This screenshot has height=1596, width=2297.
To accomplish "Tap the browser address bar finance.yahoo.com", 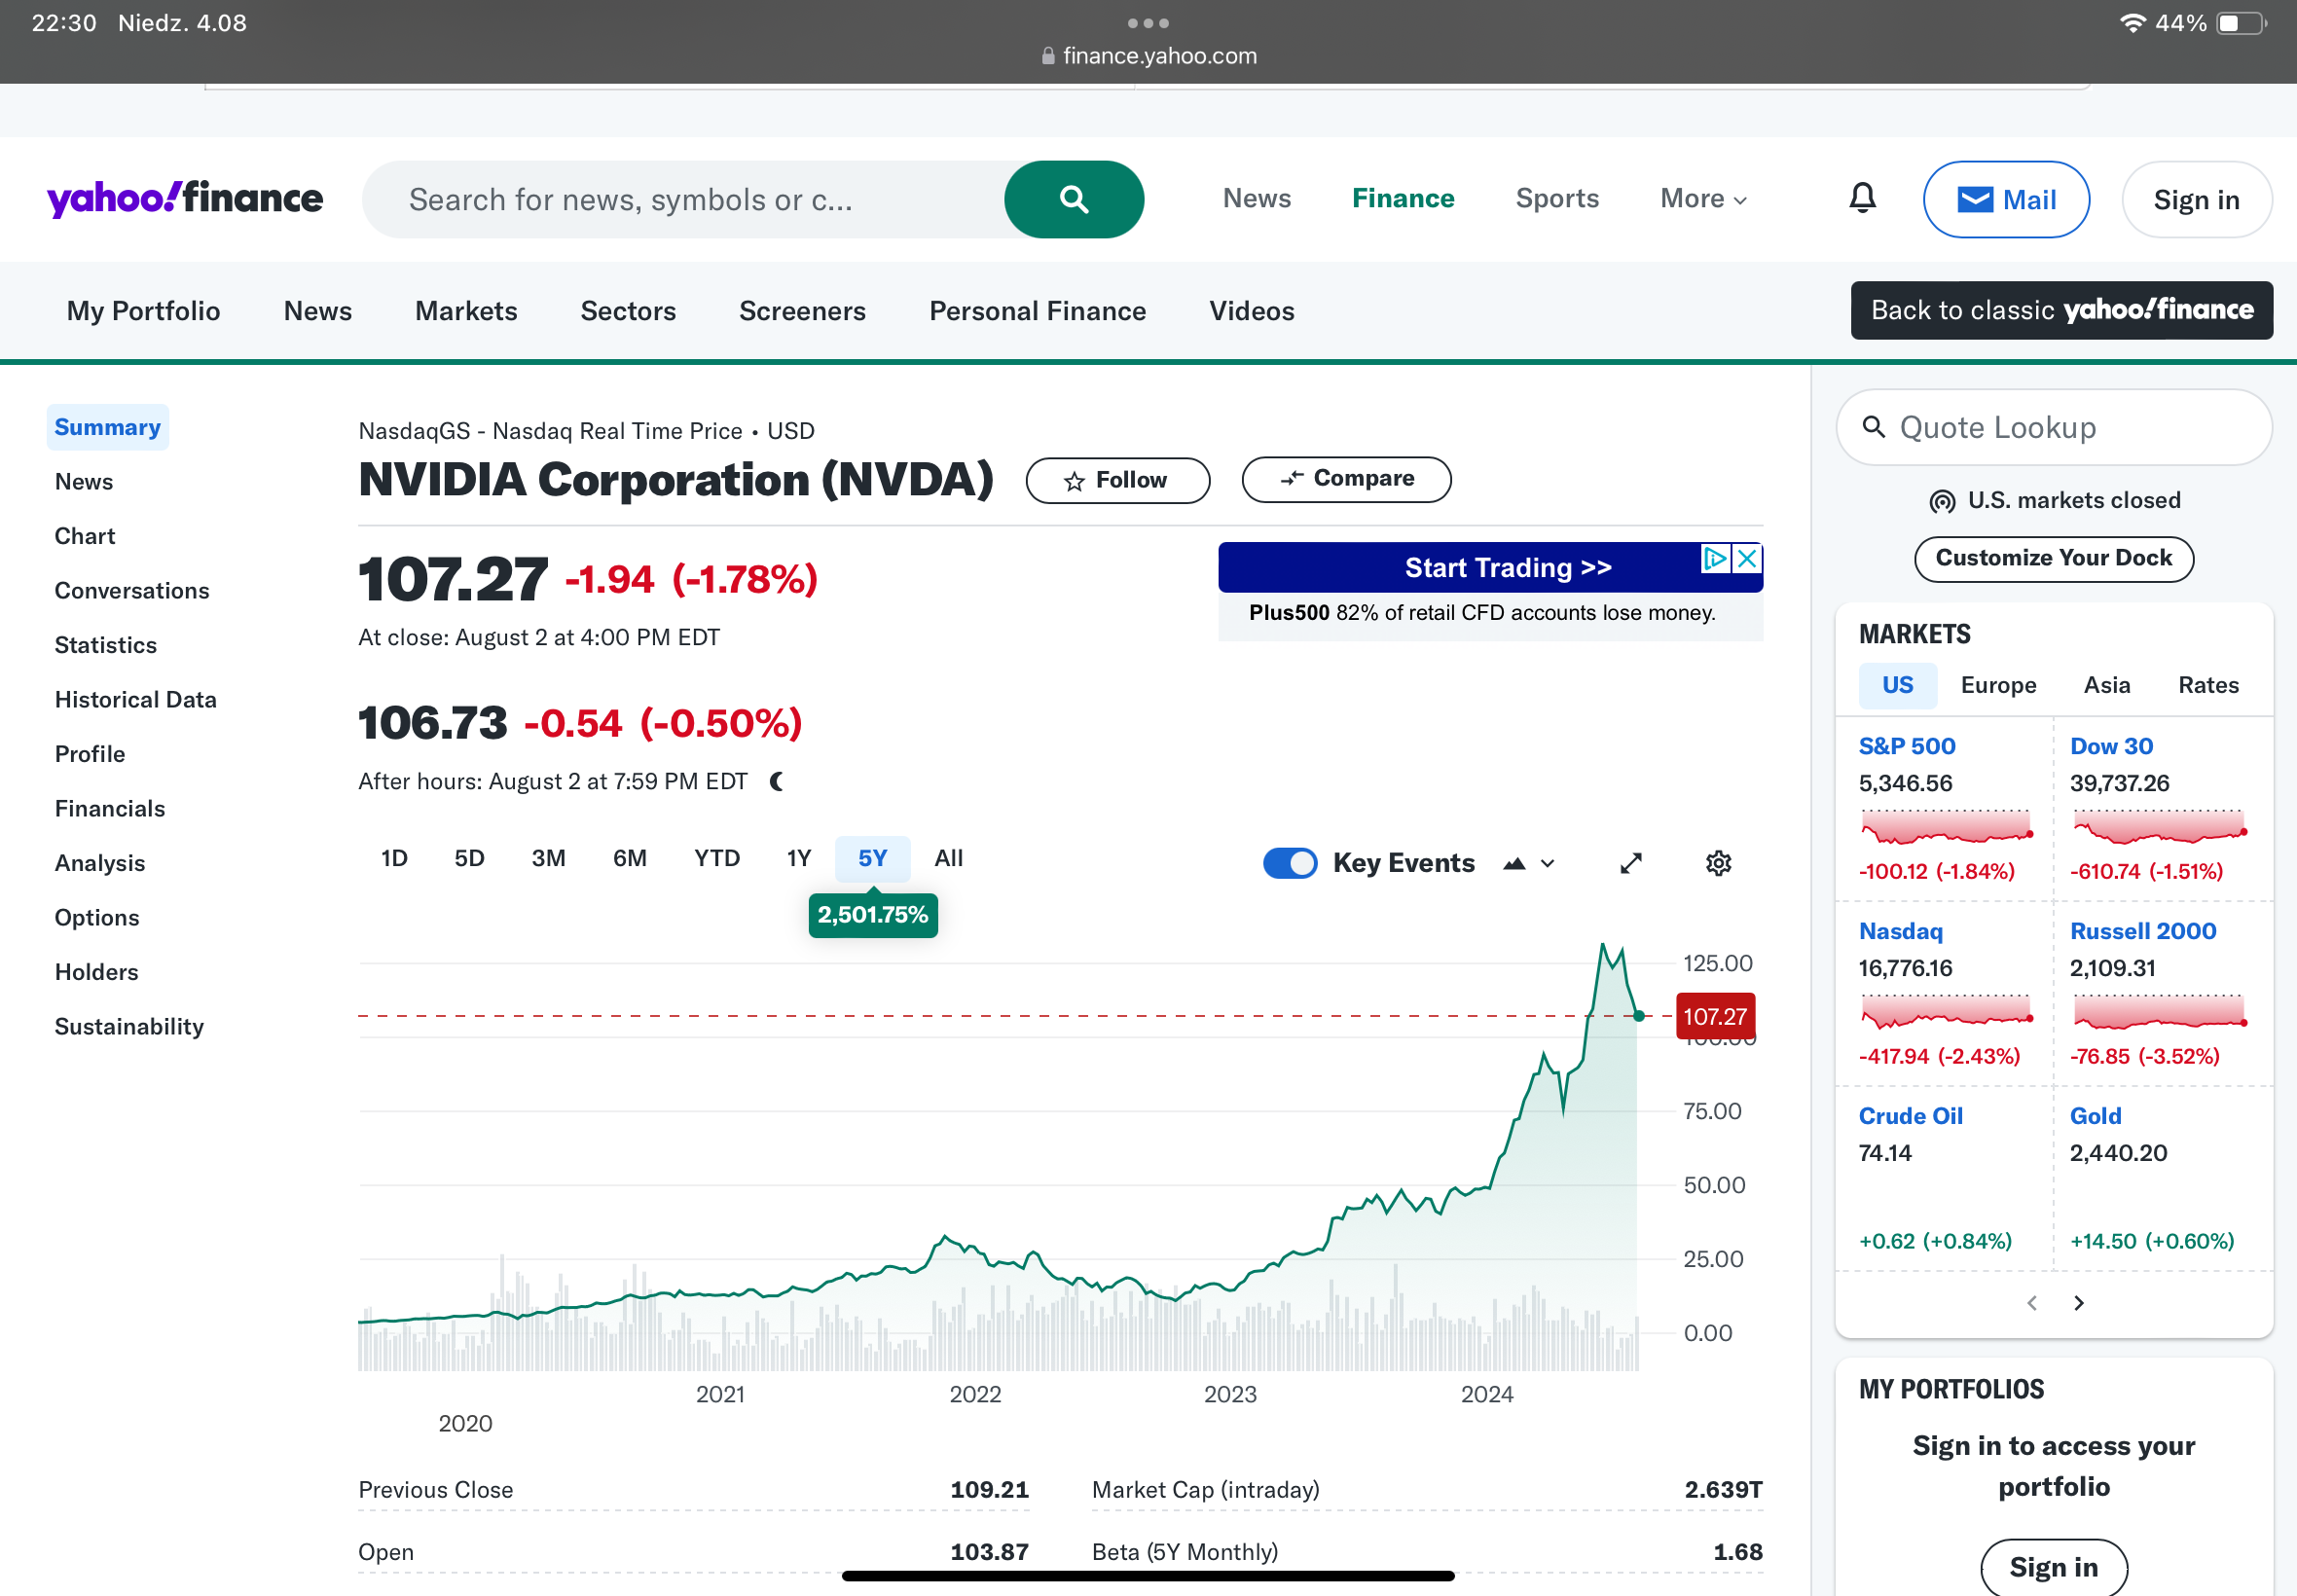I will click(1148, 56).
